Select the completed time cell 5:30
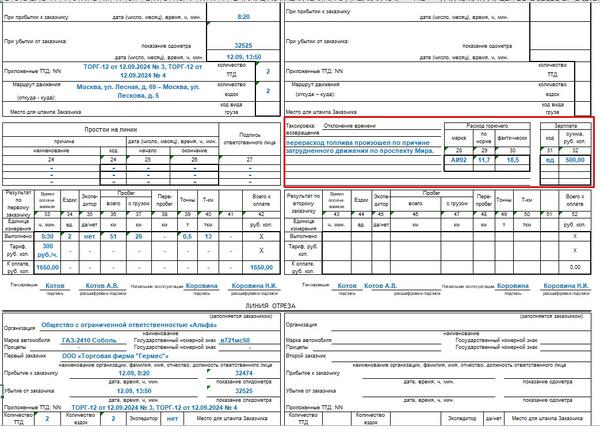This screenshot has width=600, height=438. [49, 236]
